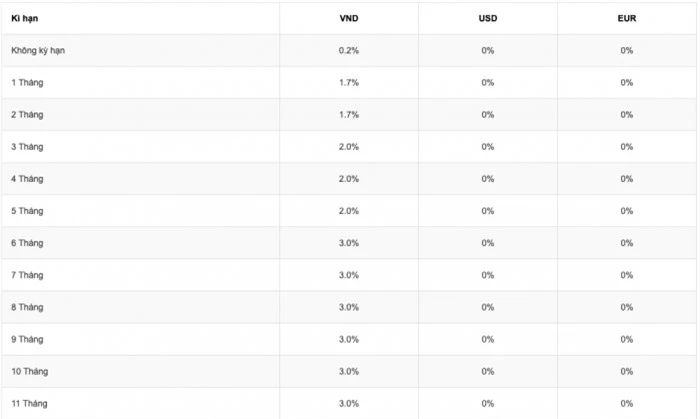
Task: Click the "10 Tháng" row label
Action: 30,371
